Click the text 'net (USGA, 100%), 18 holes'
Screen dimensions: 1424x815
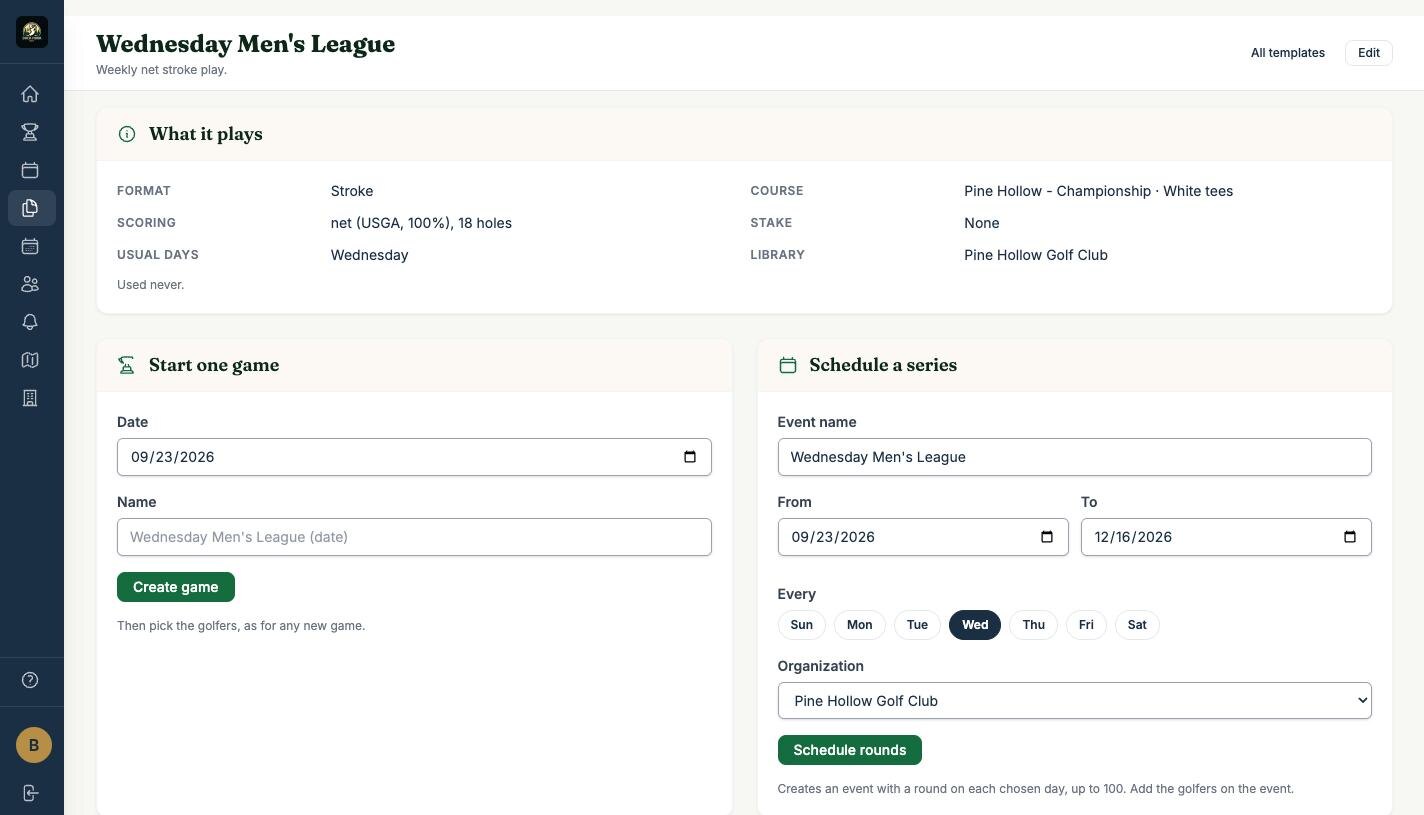click(x=421, y=223)
